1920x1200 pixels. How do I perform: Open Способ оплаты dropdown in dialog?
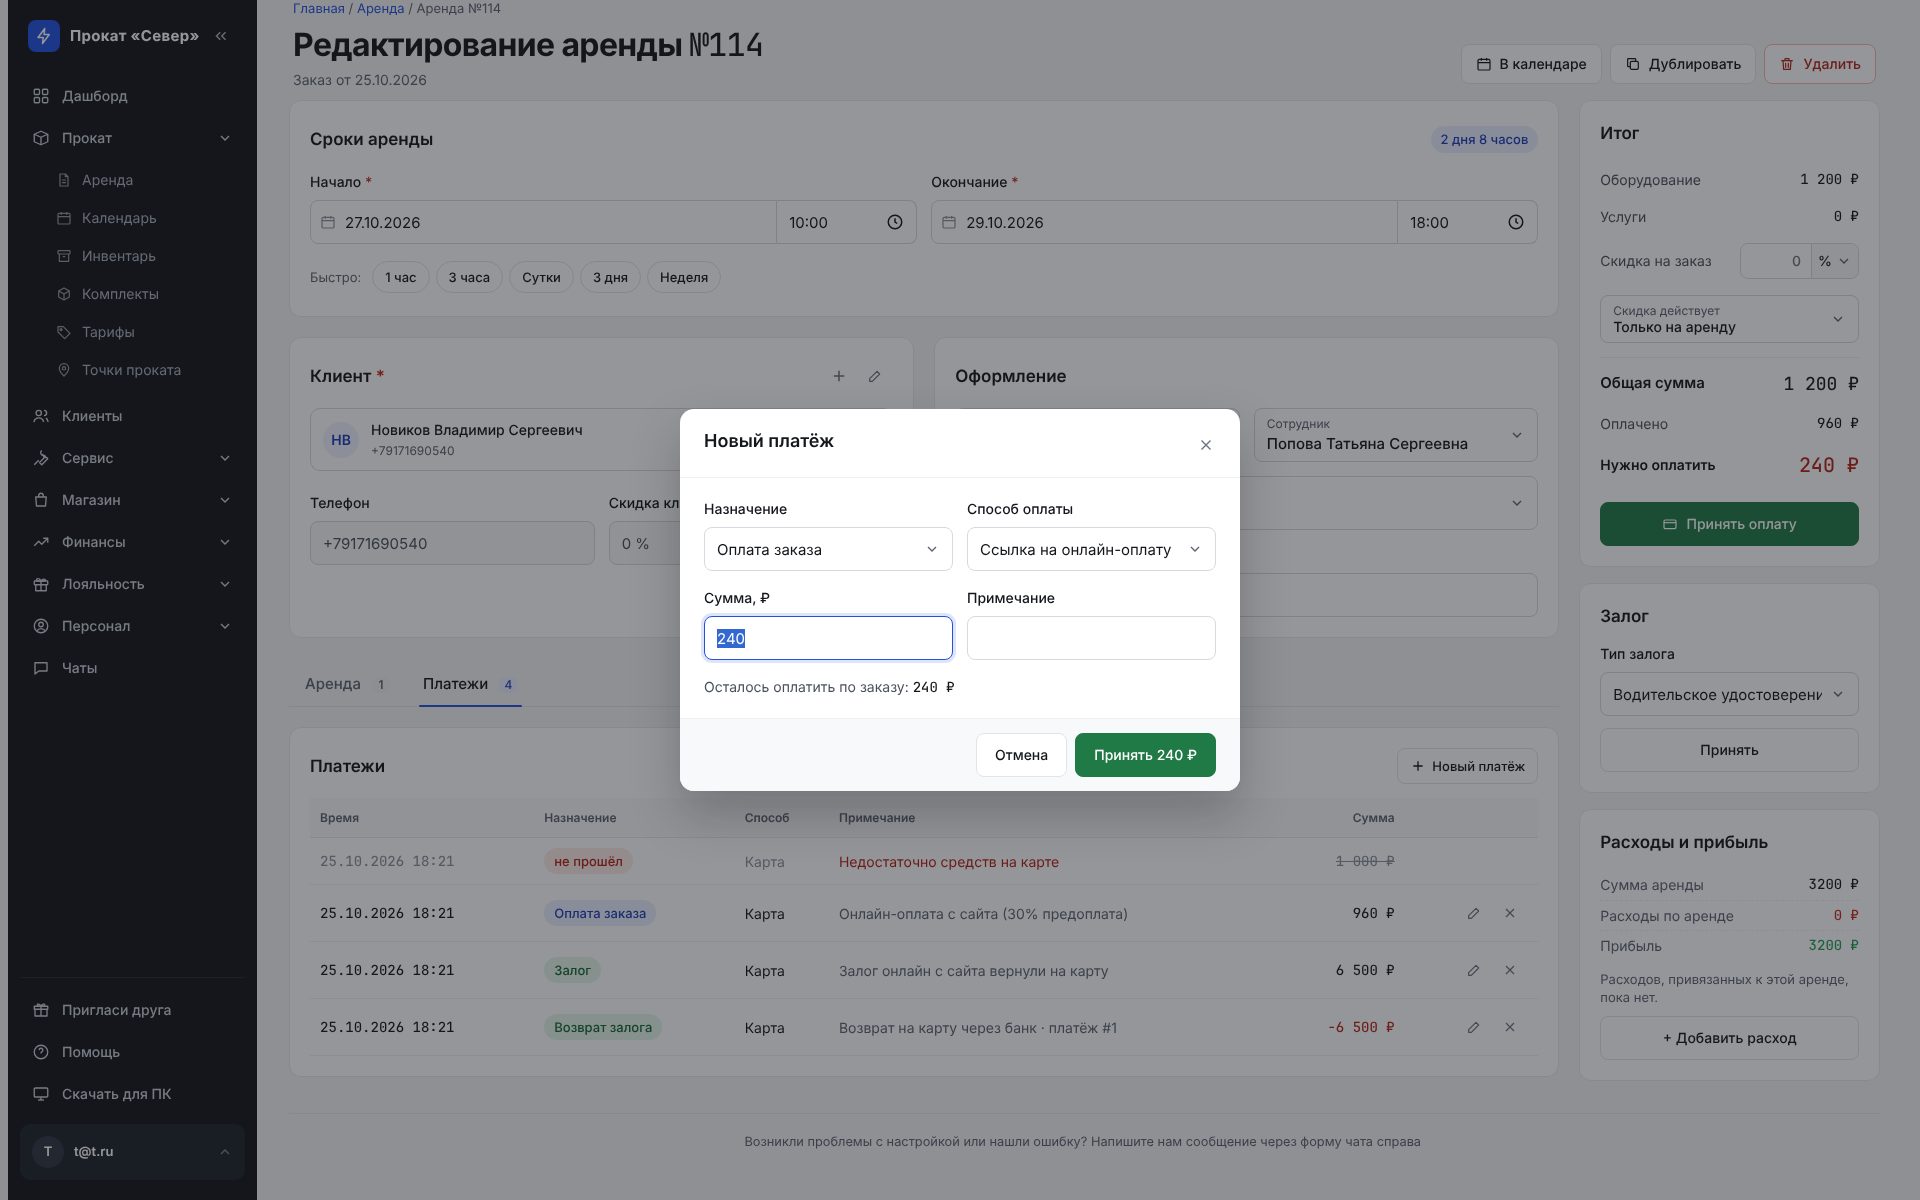pyautogui.click(x=1091, y=549)
